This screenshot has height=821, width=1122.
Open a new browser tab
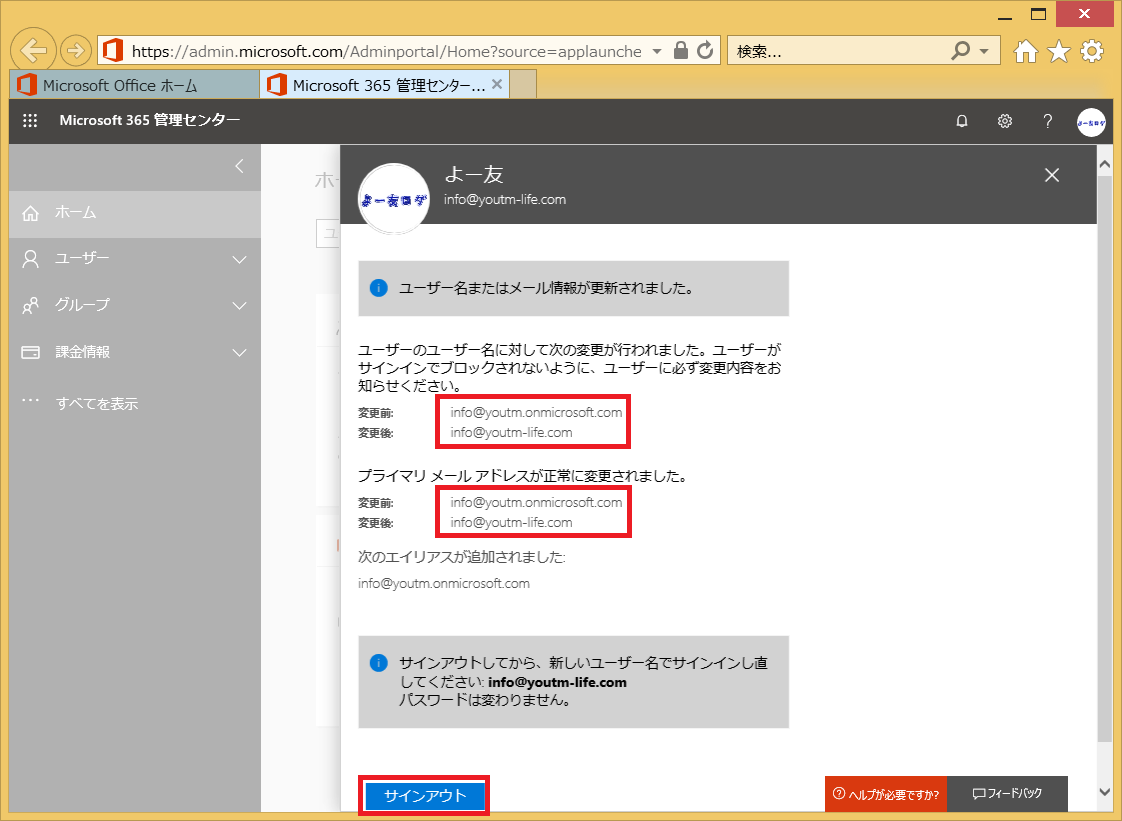click(x=523, y=84)
